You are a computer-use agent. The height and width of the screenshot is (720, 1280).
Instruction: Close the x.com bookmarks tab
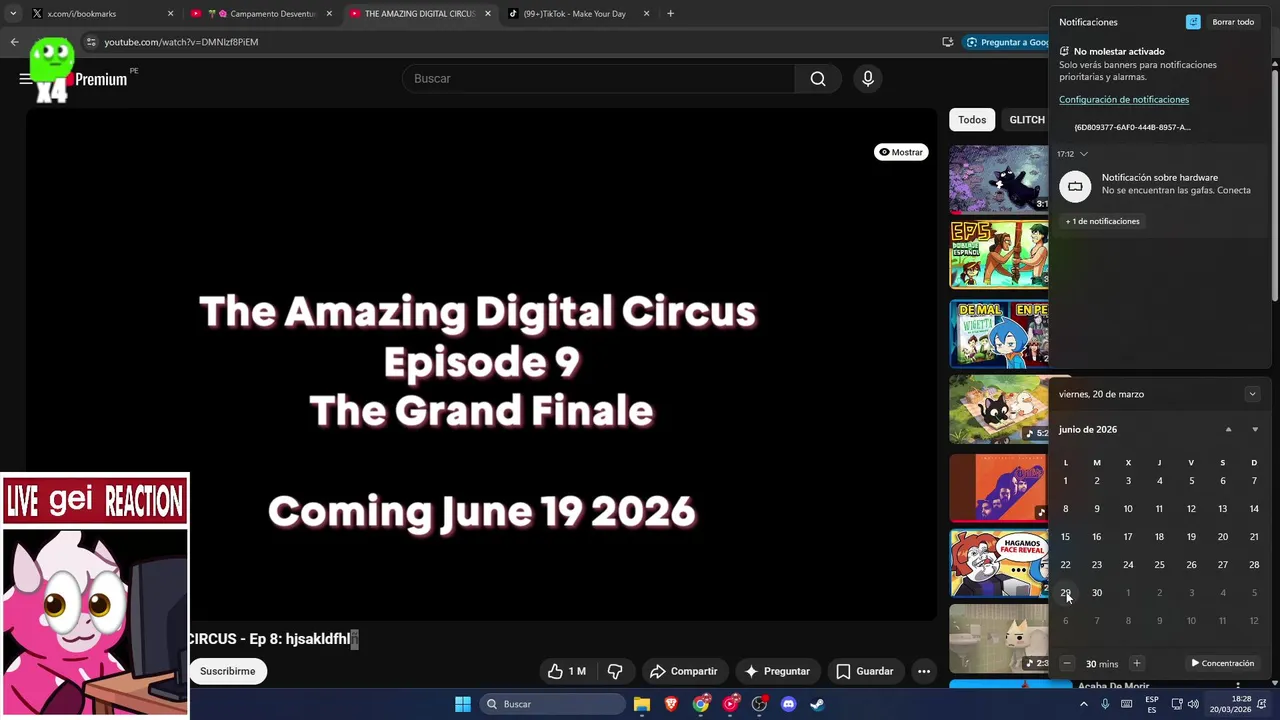tap(170, 14)
